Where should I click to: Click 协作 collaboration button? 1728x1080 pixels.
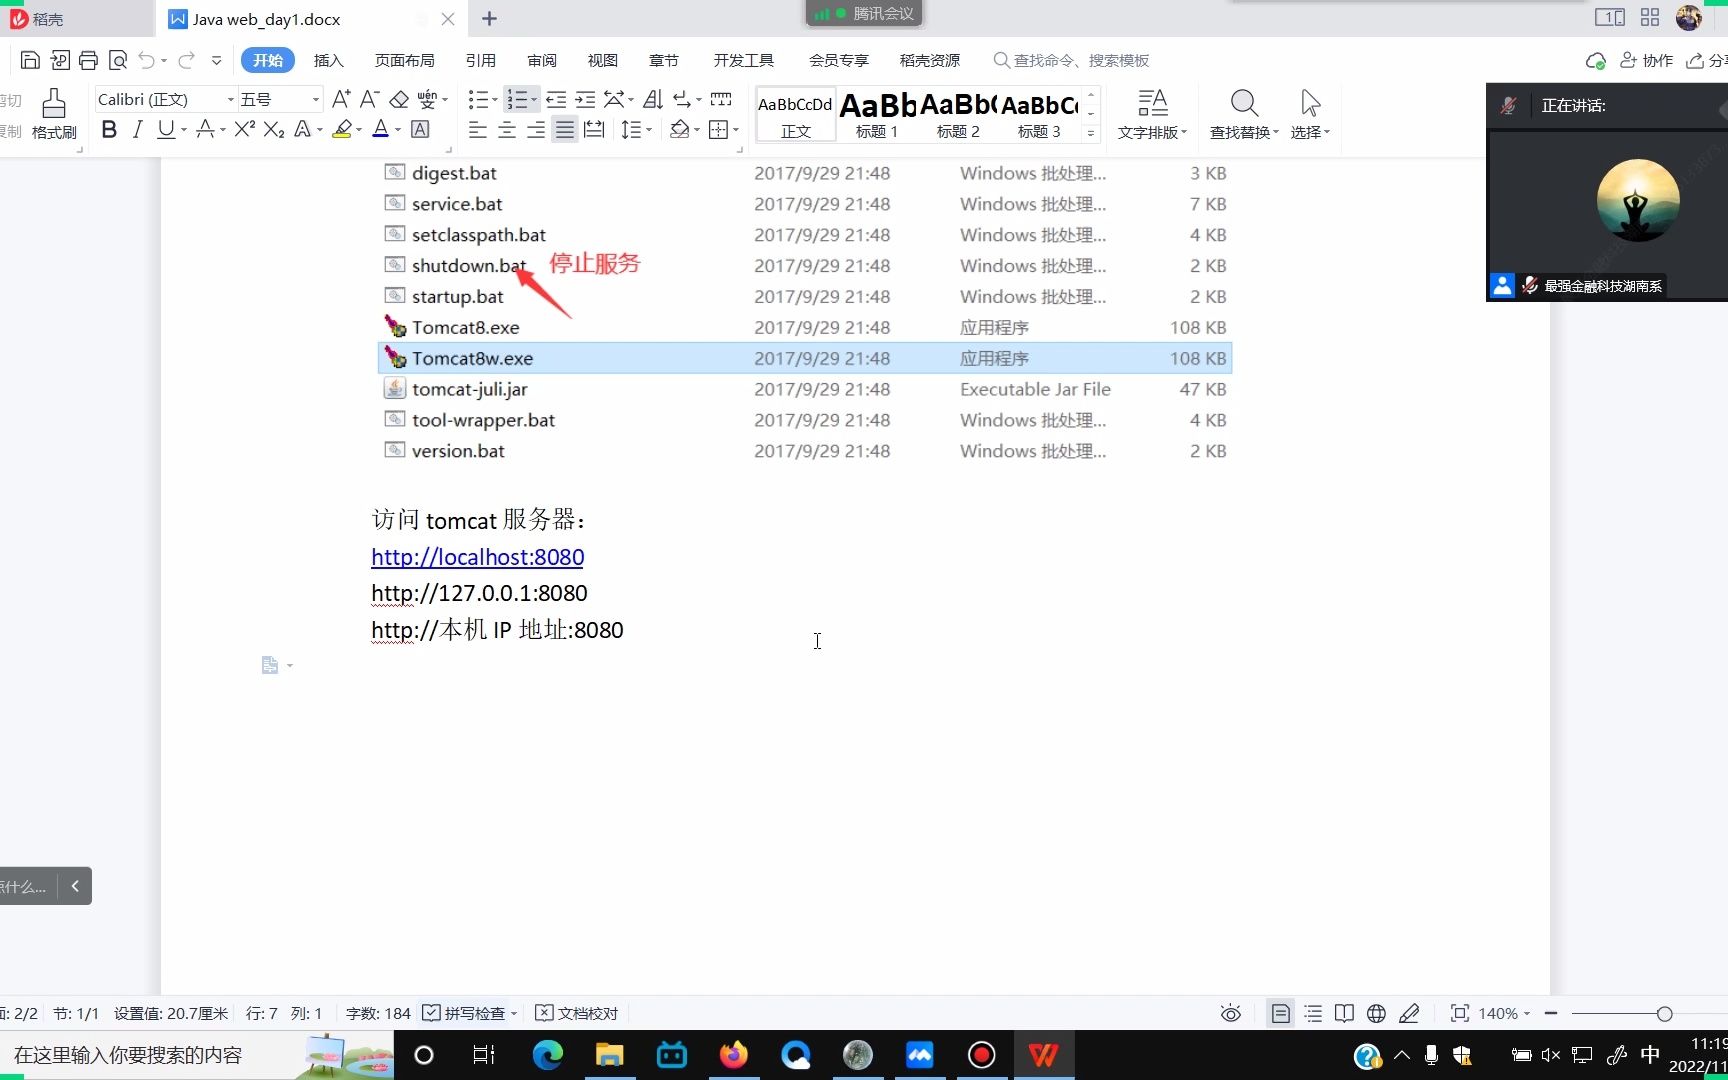coord(1646,60)
